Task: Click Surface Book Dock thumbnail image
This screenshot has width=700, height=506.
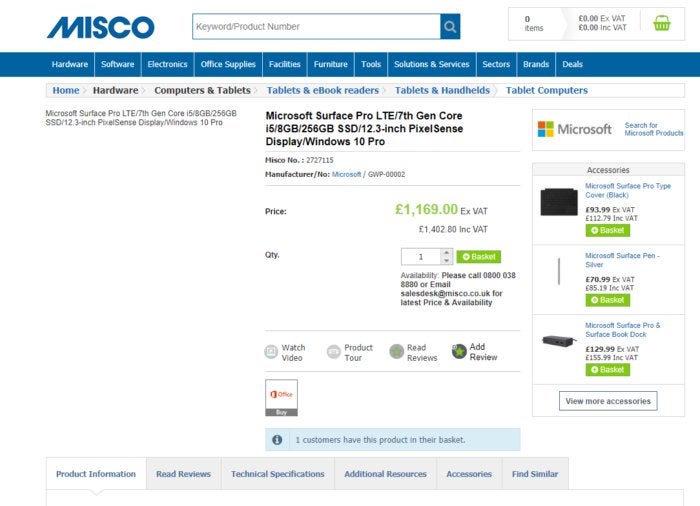Action: pos(558,341)
